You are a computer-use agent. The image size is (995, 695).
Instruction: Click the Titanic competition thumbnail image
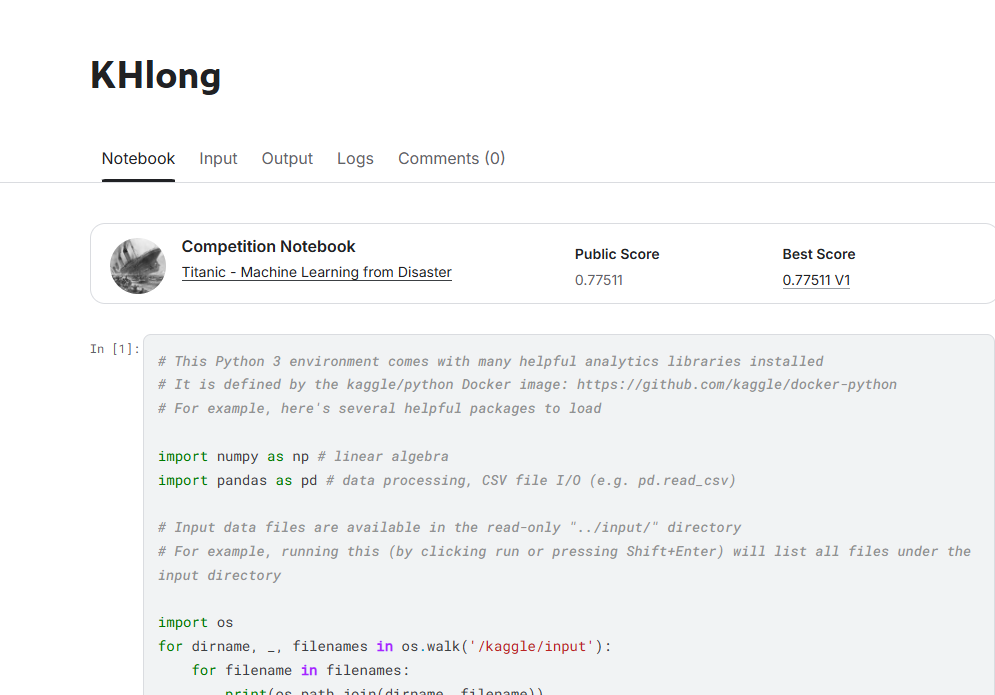coord(138,266)
